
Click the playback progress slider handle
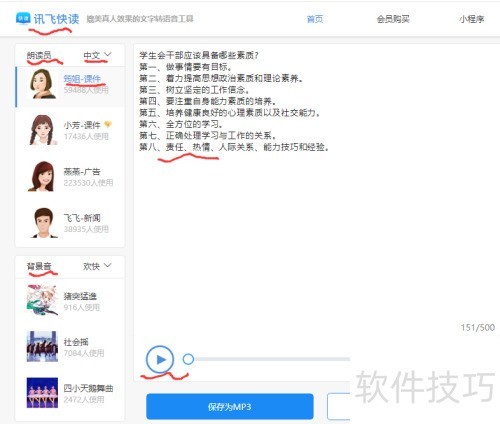click(x=188, y=359)
